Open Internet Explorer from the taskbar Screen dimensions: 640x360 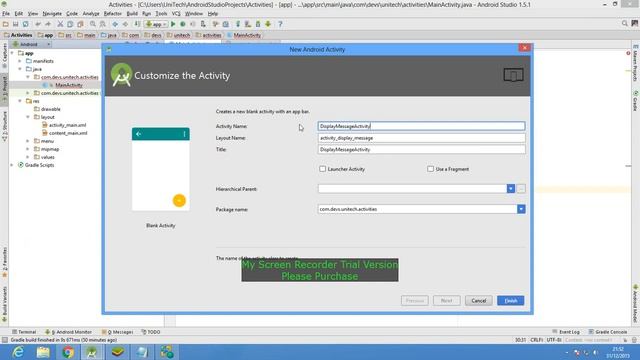point(18,352)
